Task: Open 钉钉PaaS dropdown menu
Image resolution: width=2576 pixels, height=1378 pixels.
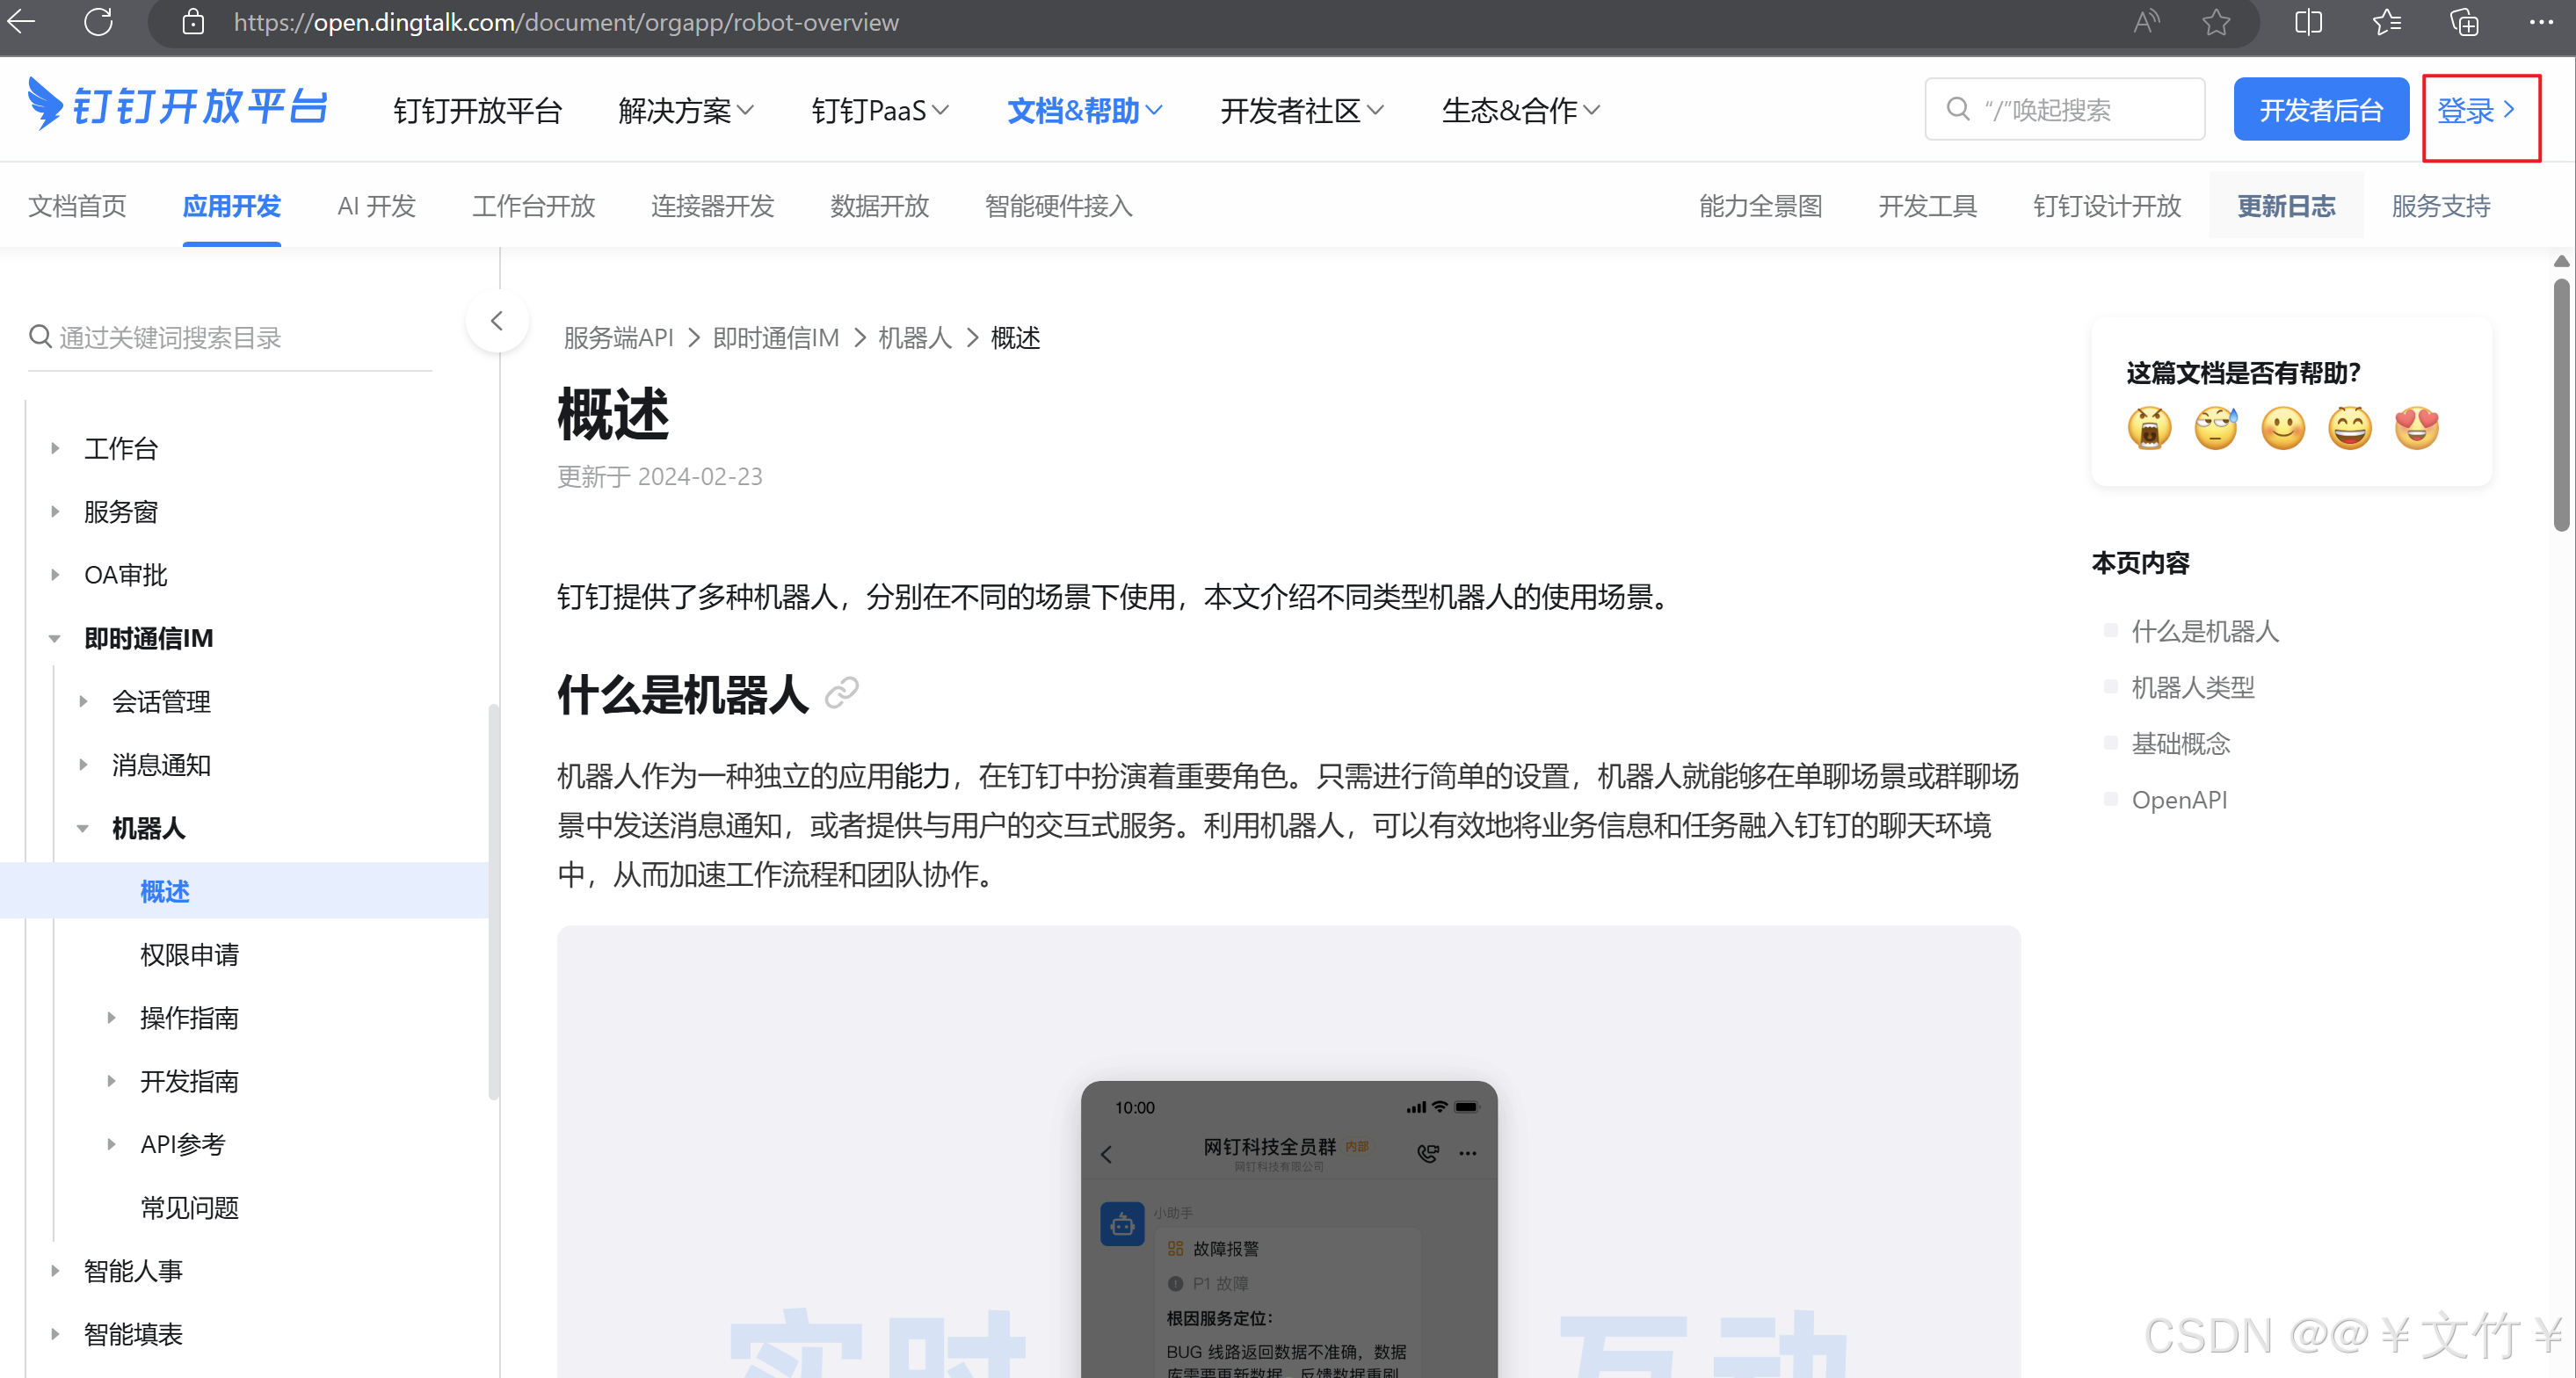Action: click(880, 110)
